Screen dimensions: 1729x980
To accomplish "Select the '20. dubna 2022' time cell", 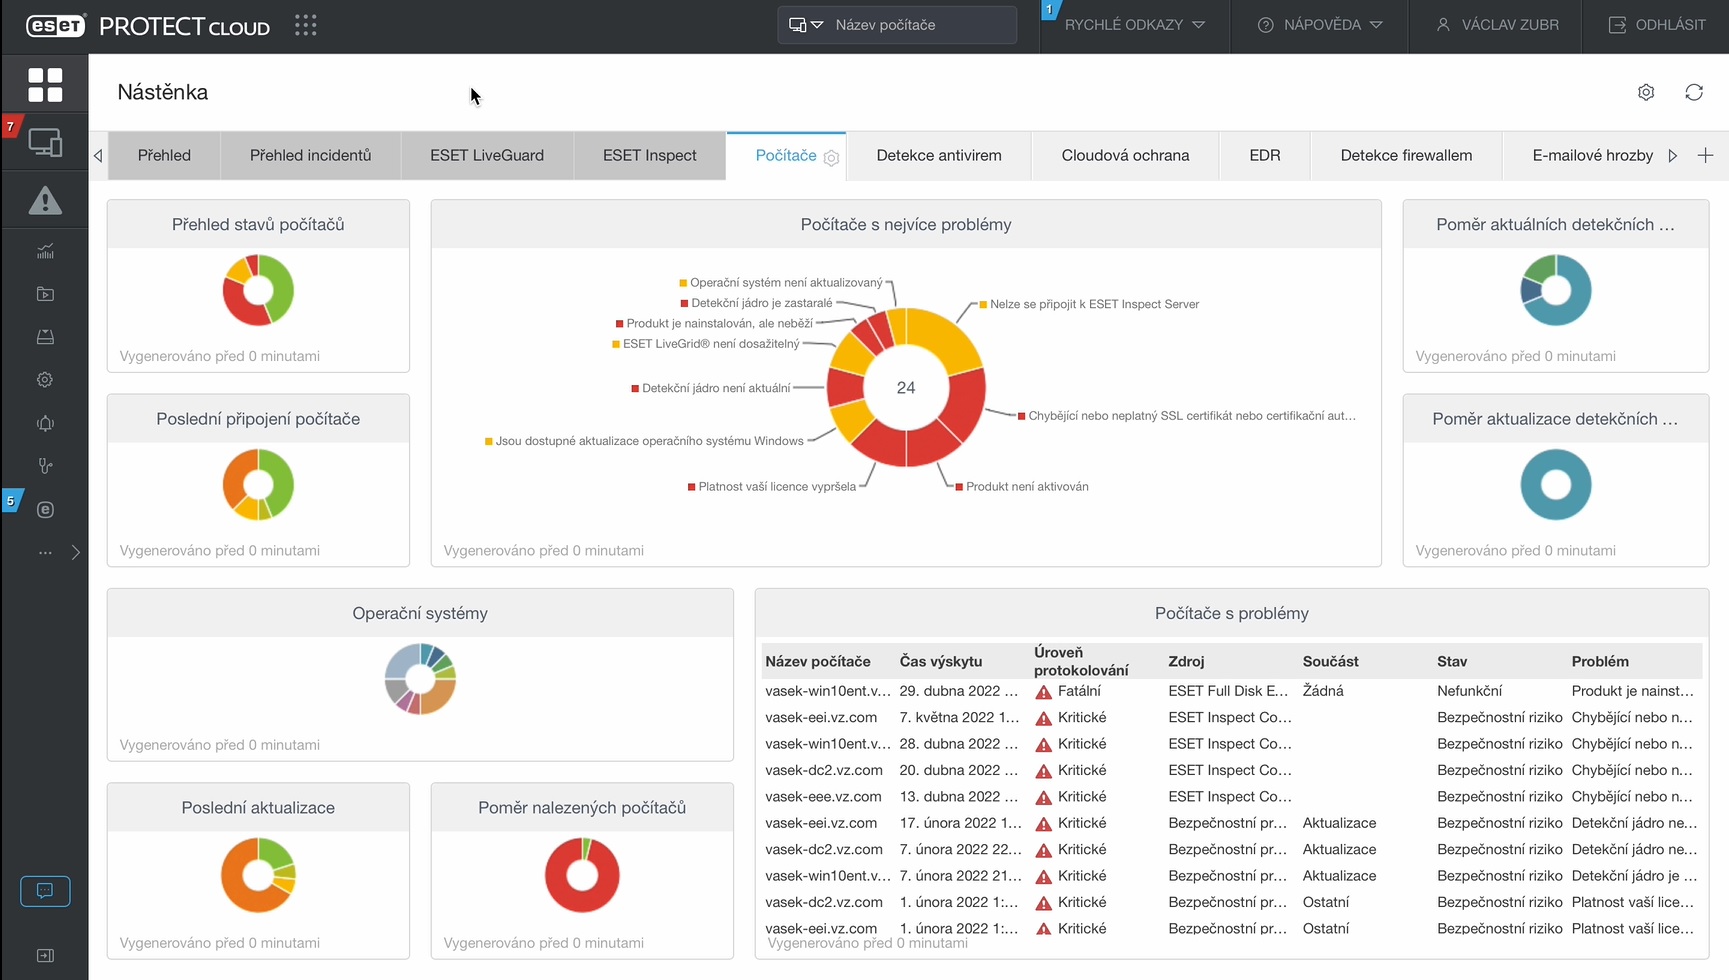I will pyautogui.click(x=958, y=770).
